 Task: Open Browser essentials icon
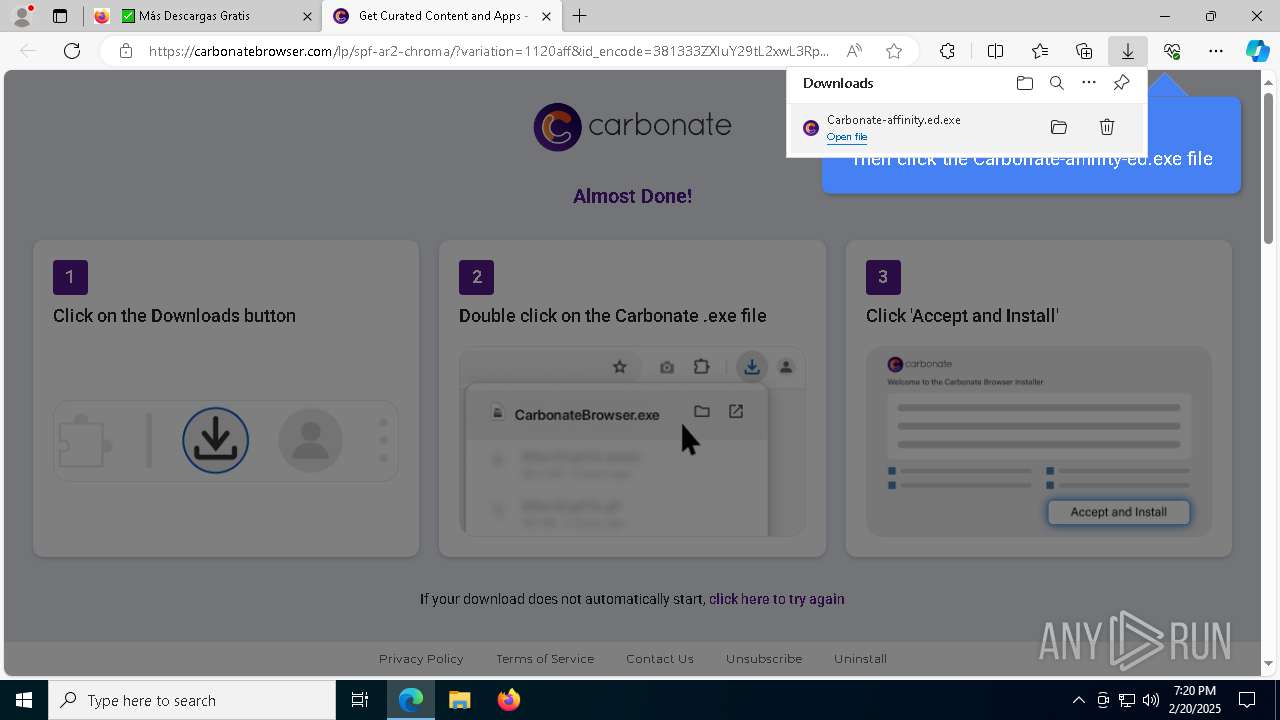pos(1172,51)
